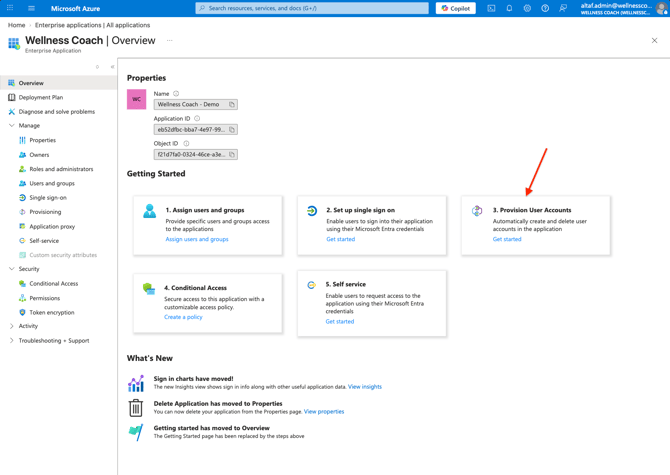
Task: Expand the Activity section
Action: click(x=12, y=326)
